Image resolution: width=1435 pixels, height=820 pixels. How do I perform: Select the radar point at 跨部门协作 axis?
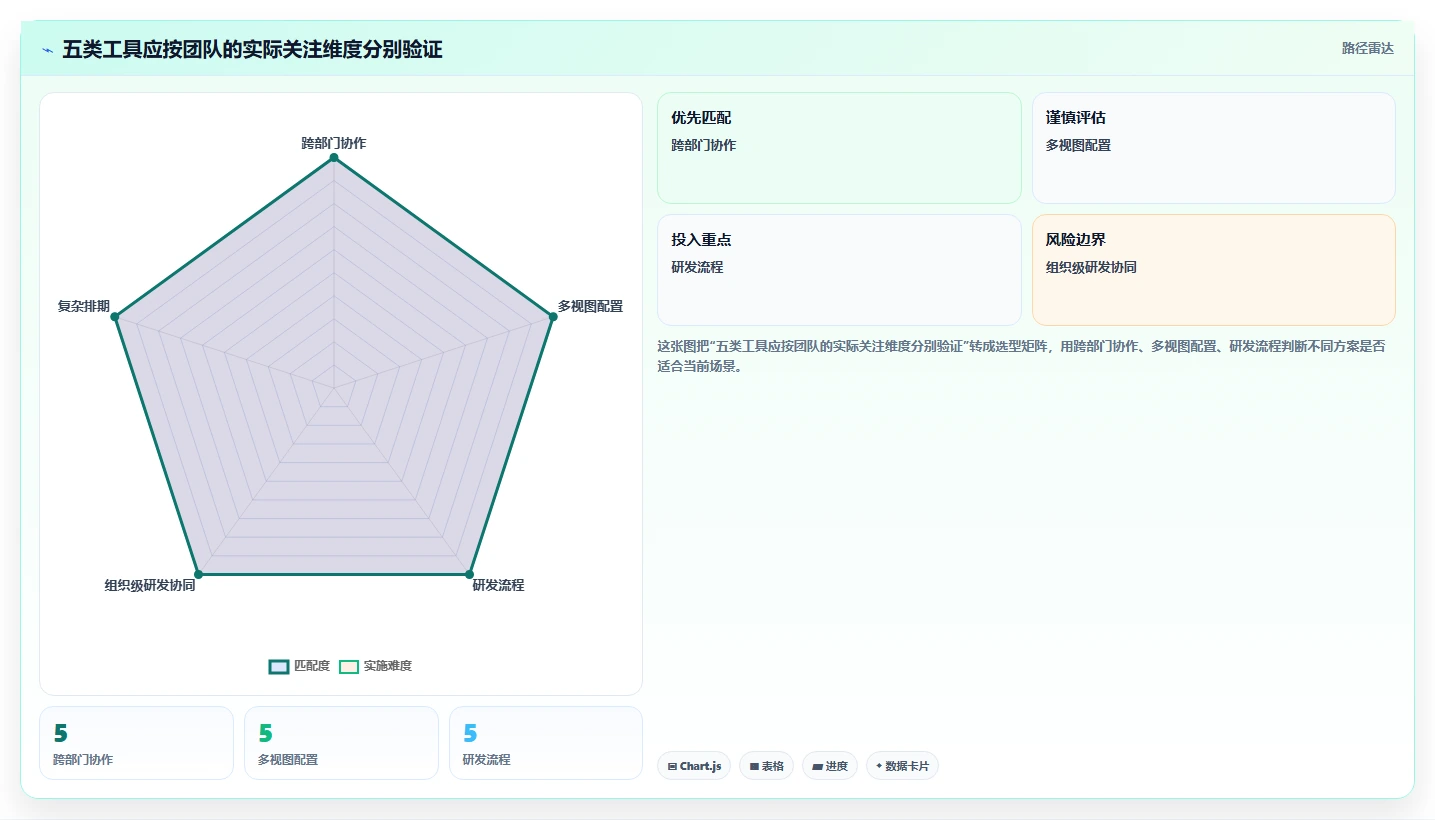point(334,157)
